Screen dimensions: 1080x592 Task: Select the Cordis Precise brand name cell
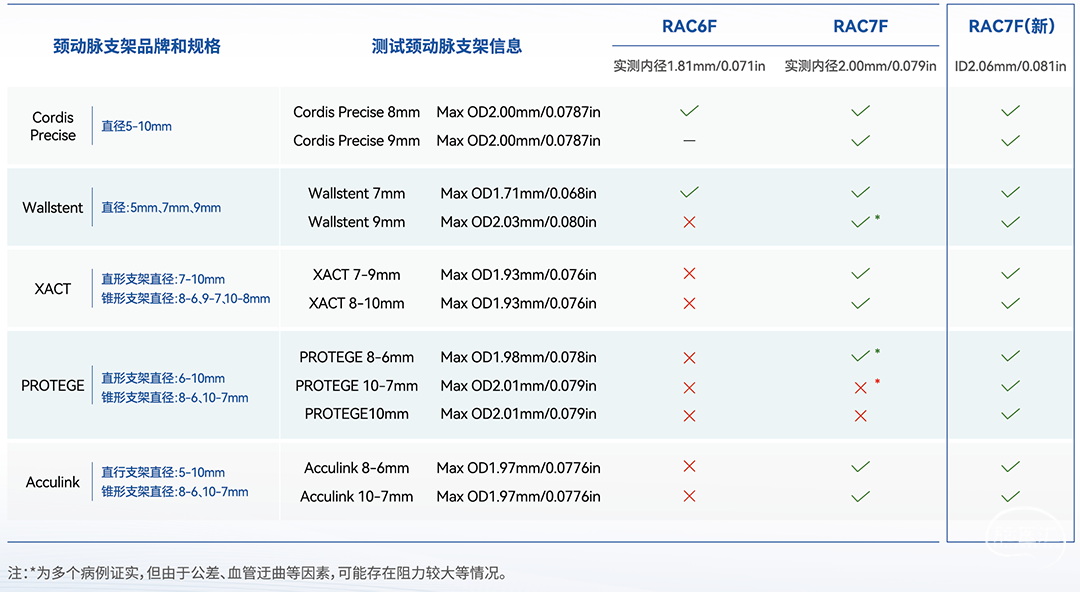click(52, 126)
